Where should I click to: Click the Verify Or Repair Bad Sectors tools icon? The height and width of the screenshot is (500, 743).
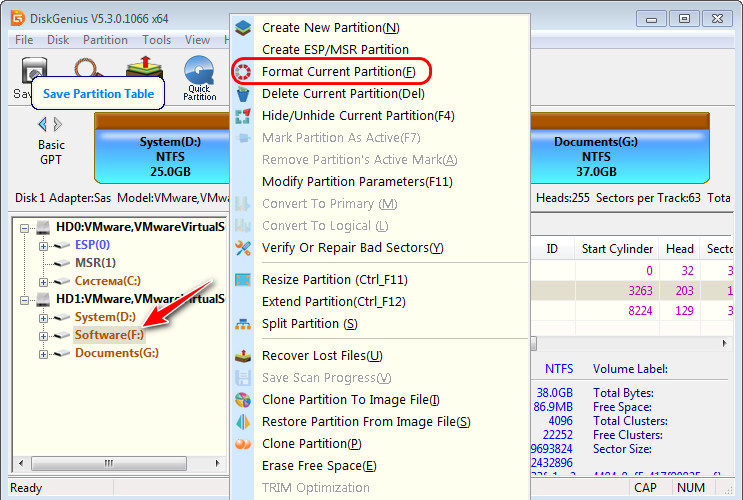[243, 248]
